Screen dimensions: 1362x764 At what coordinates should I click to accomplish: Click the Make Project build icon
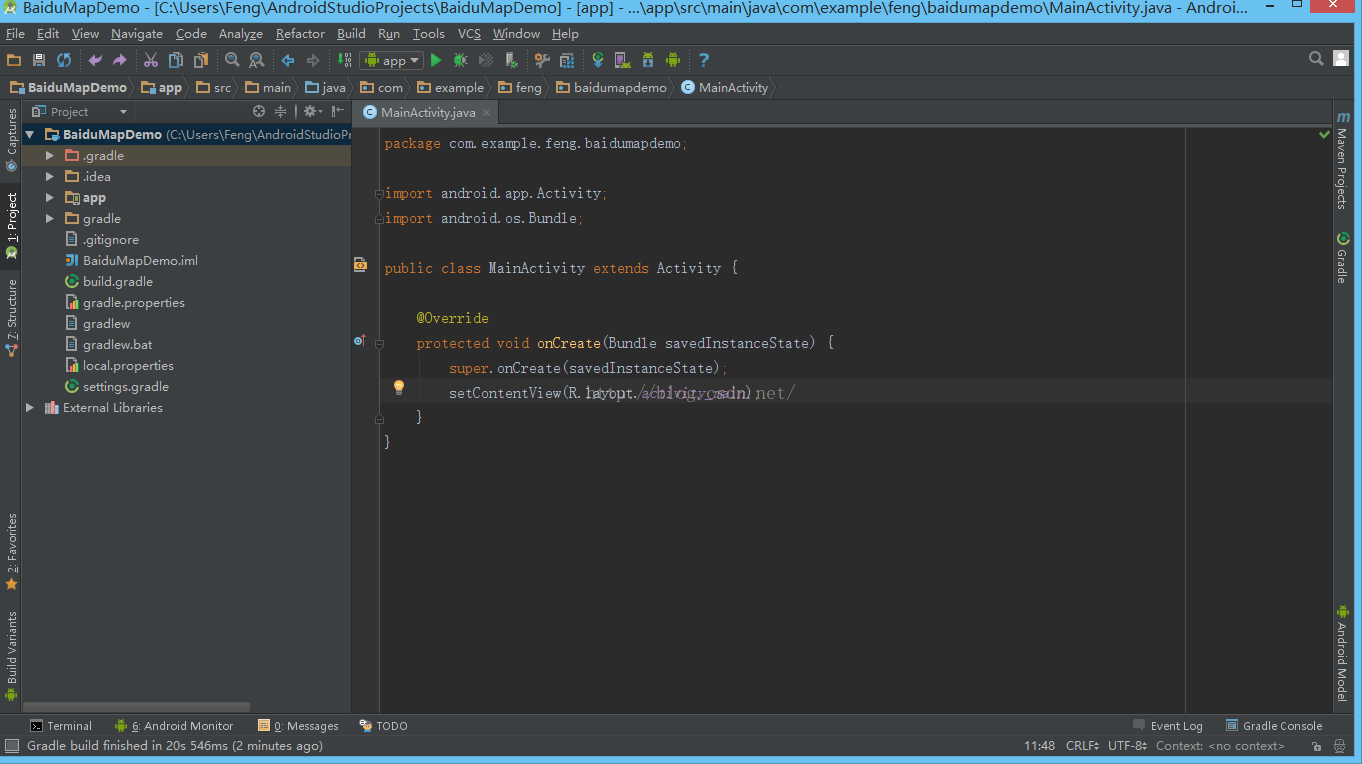pyautogui.click(x=344, y=60)
